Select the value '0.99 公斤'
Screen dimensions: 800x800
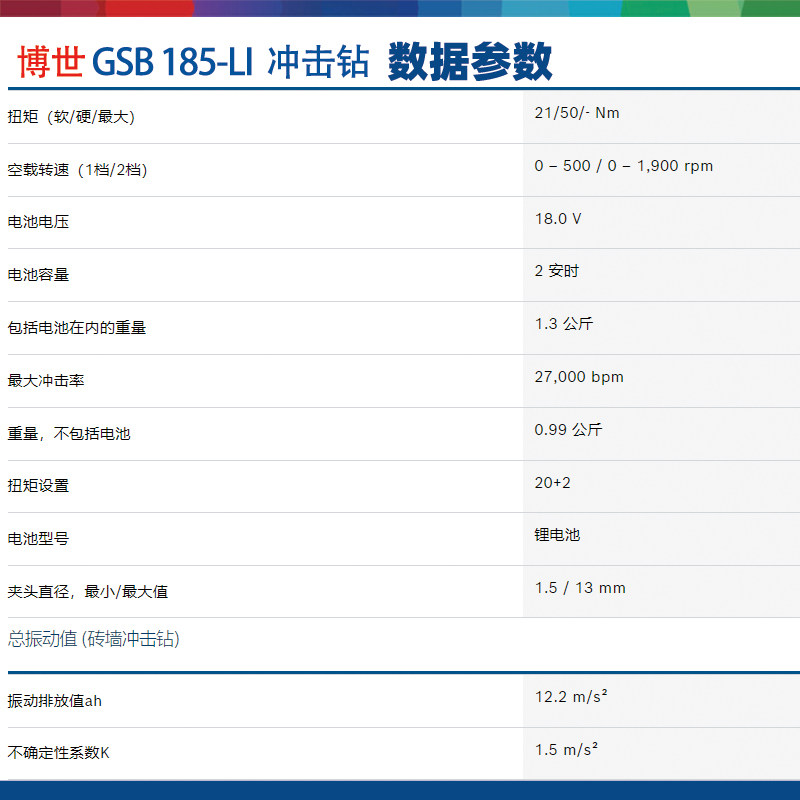click(568, 430)
